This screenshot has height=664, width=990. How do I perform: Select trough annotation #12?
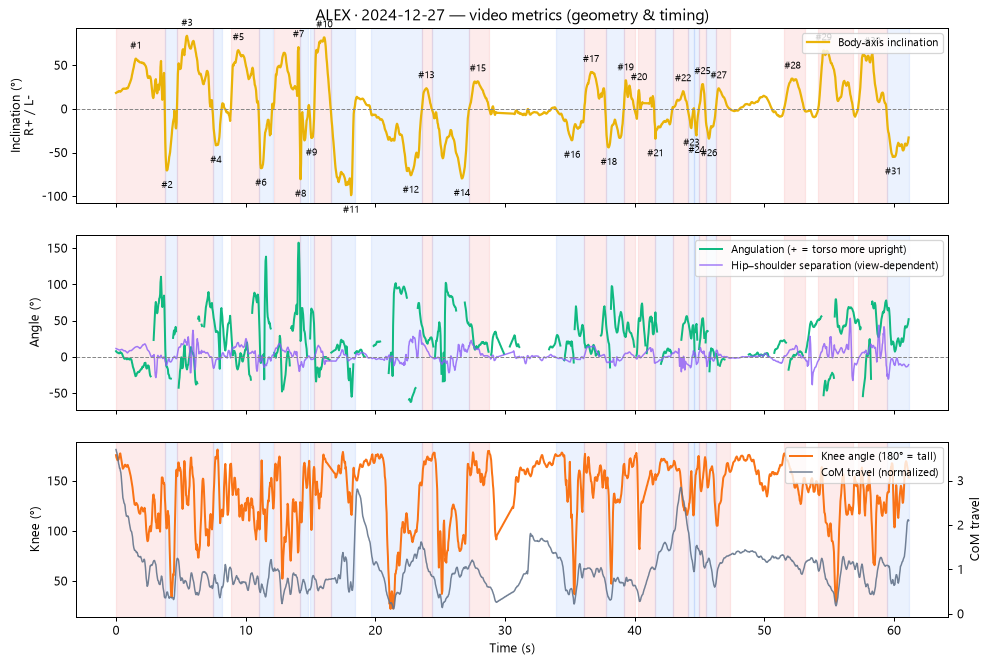[410, 189]
